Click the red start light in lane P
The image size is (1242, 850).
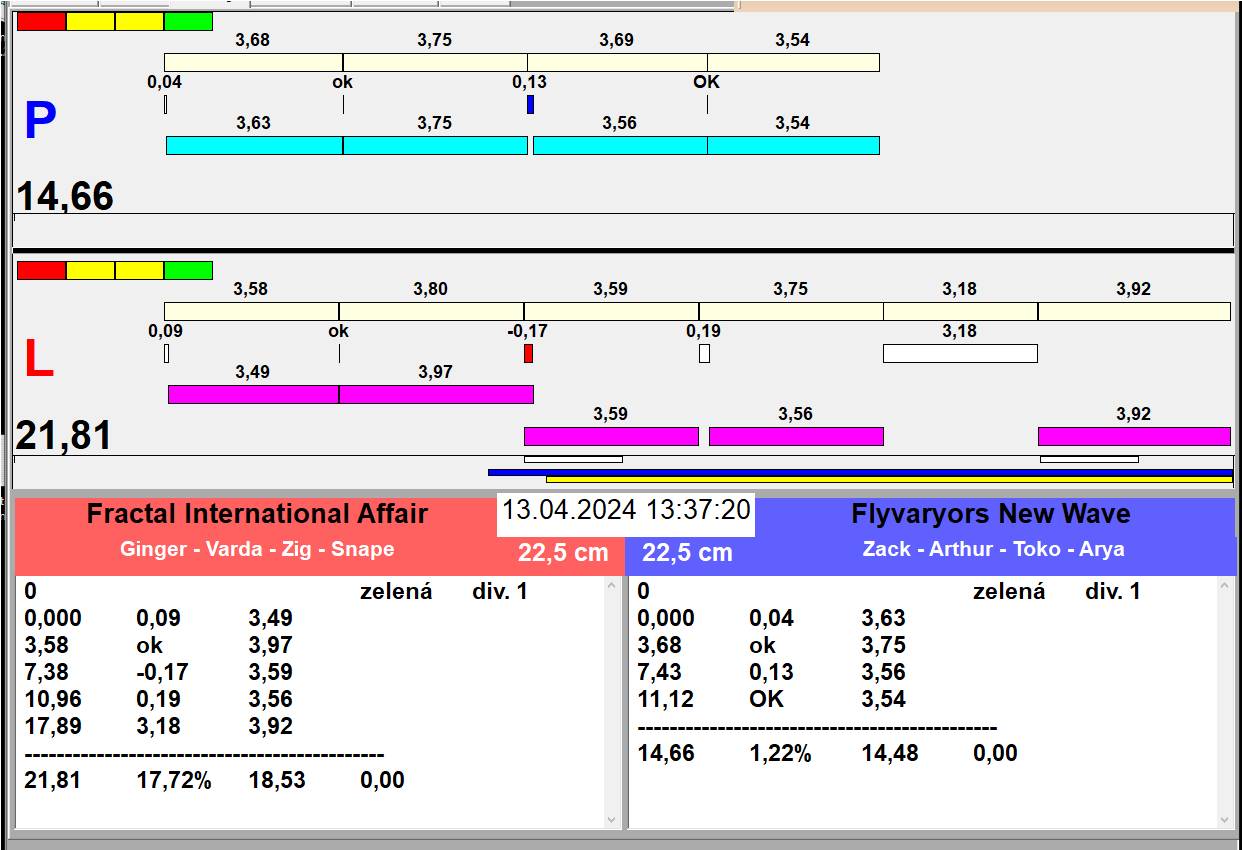(41, 21)
